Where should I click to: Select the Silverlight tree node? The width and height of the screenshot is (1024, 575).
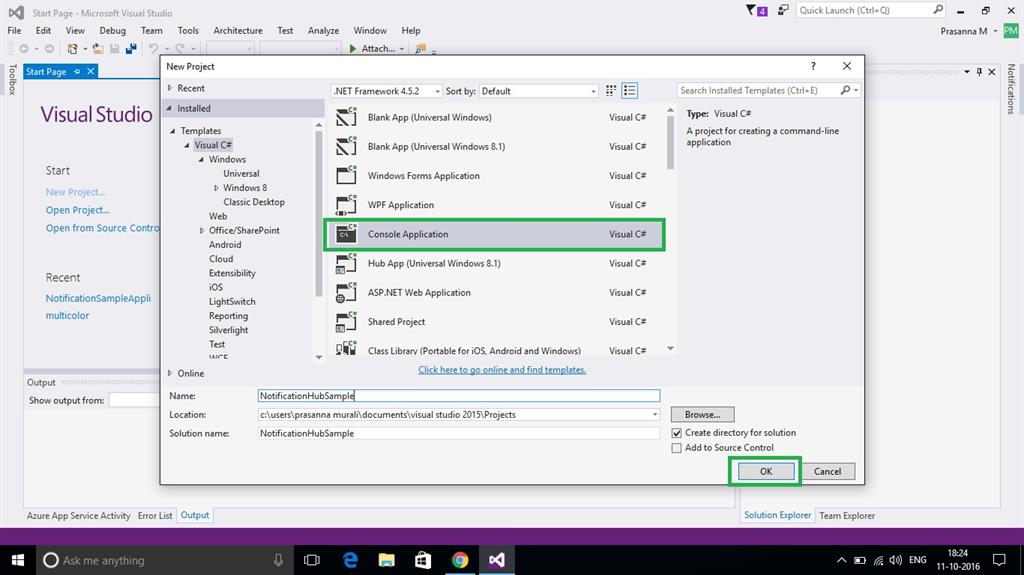pyautogui.click(x=228, y=330)
